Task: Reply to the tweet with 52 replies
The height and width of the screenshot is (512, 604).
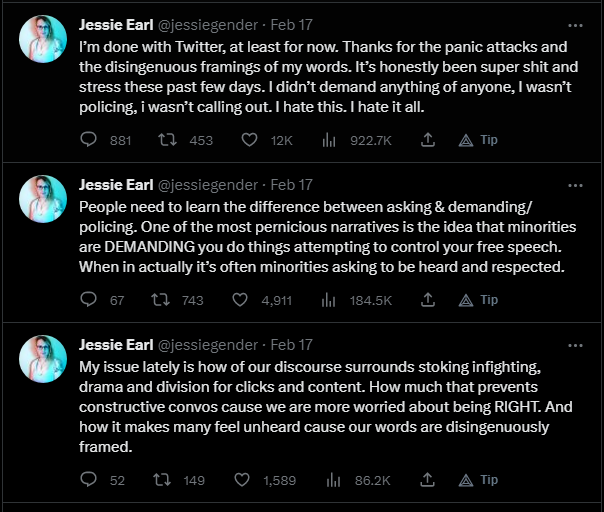Action: tap(88, 479)
